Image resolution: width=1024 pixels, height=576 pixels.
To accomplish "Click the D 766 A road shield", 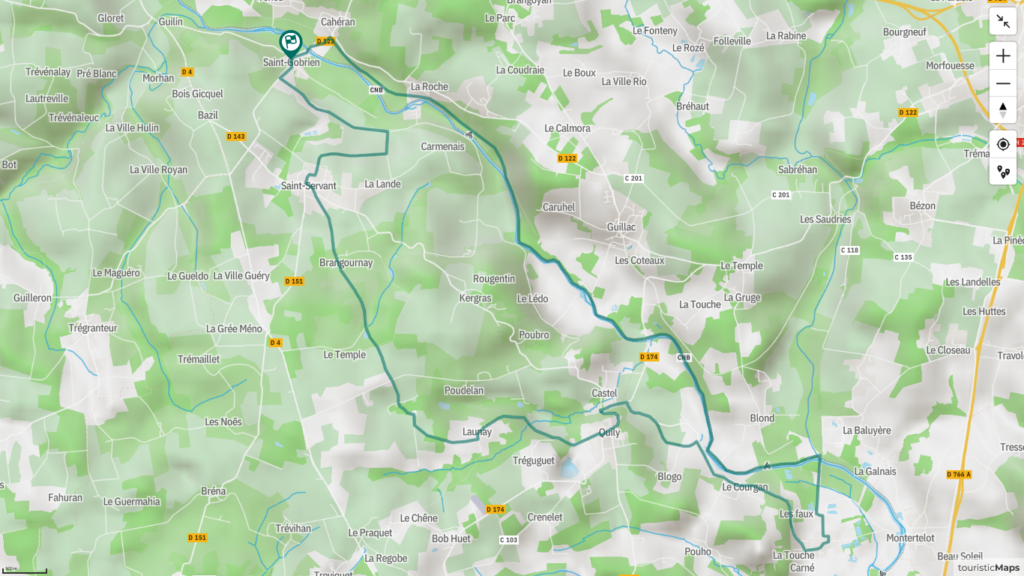I will pyautogui.click(x=959, y=474).
